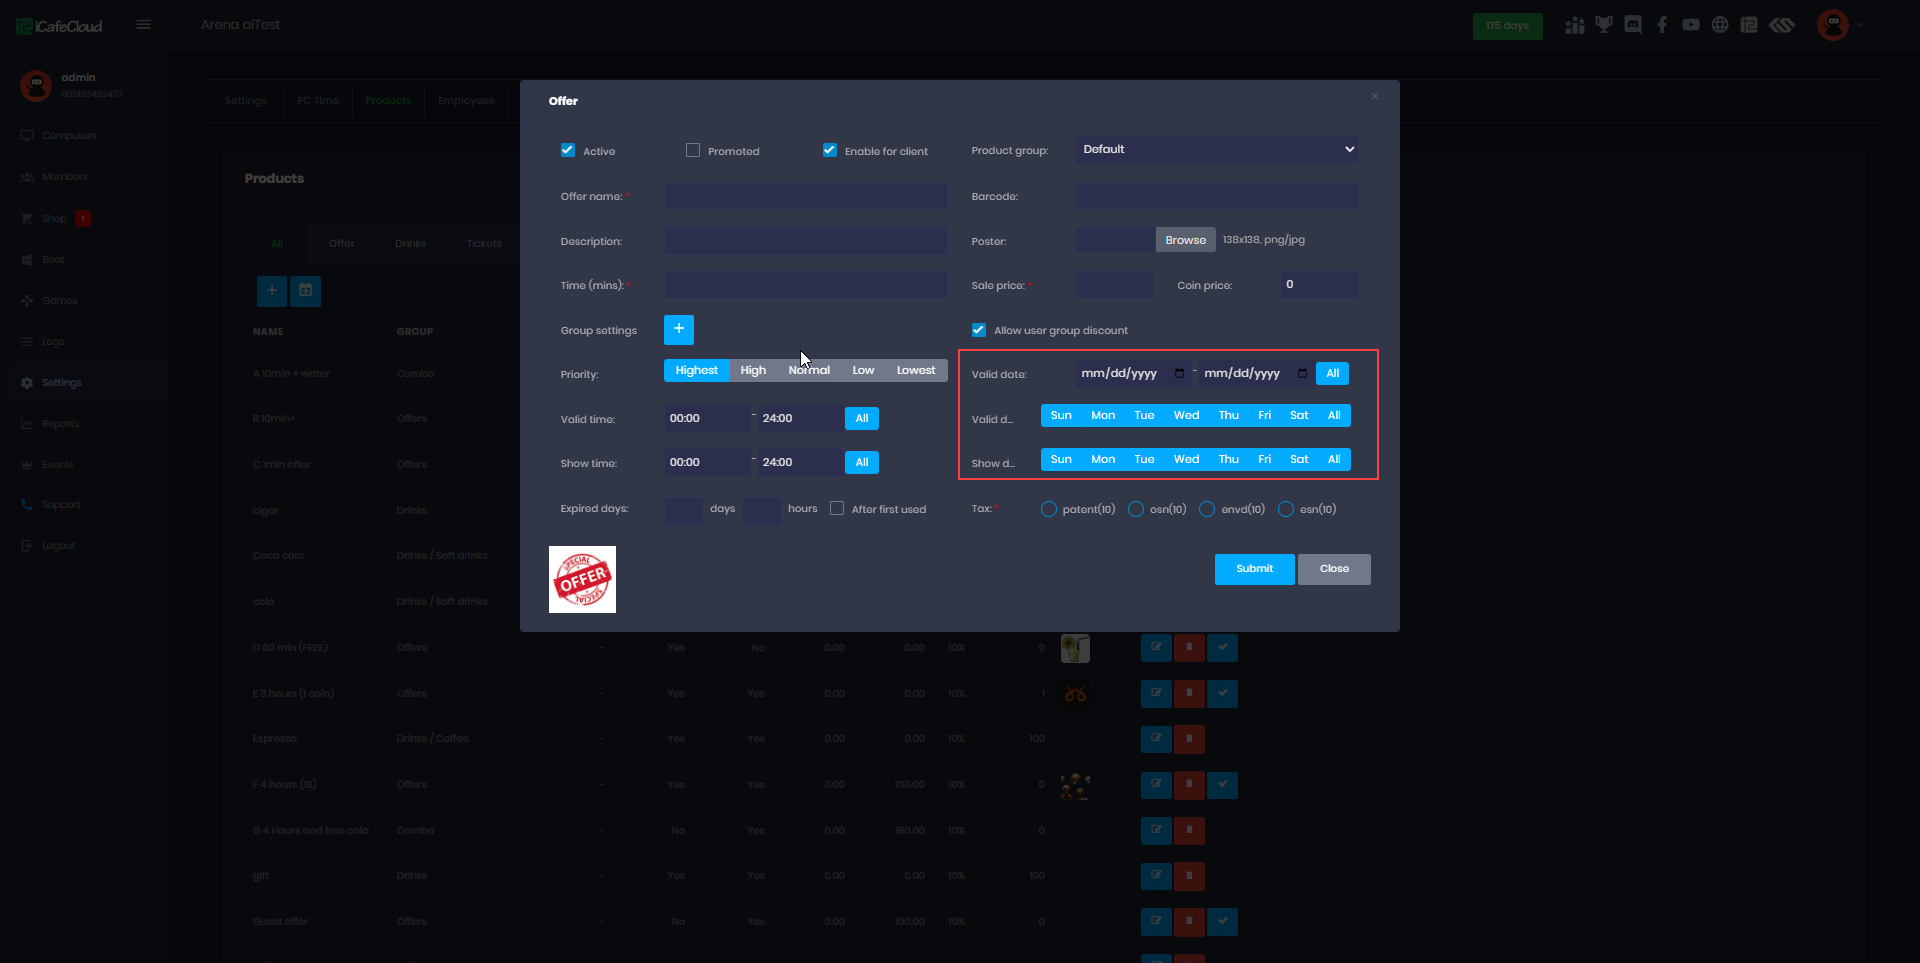The height and width of the screenshot is (963, 1920).
Task: Open the Product group dropdown
Action: click(1217, 149)
